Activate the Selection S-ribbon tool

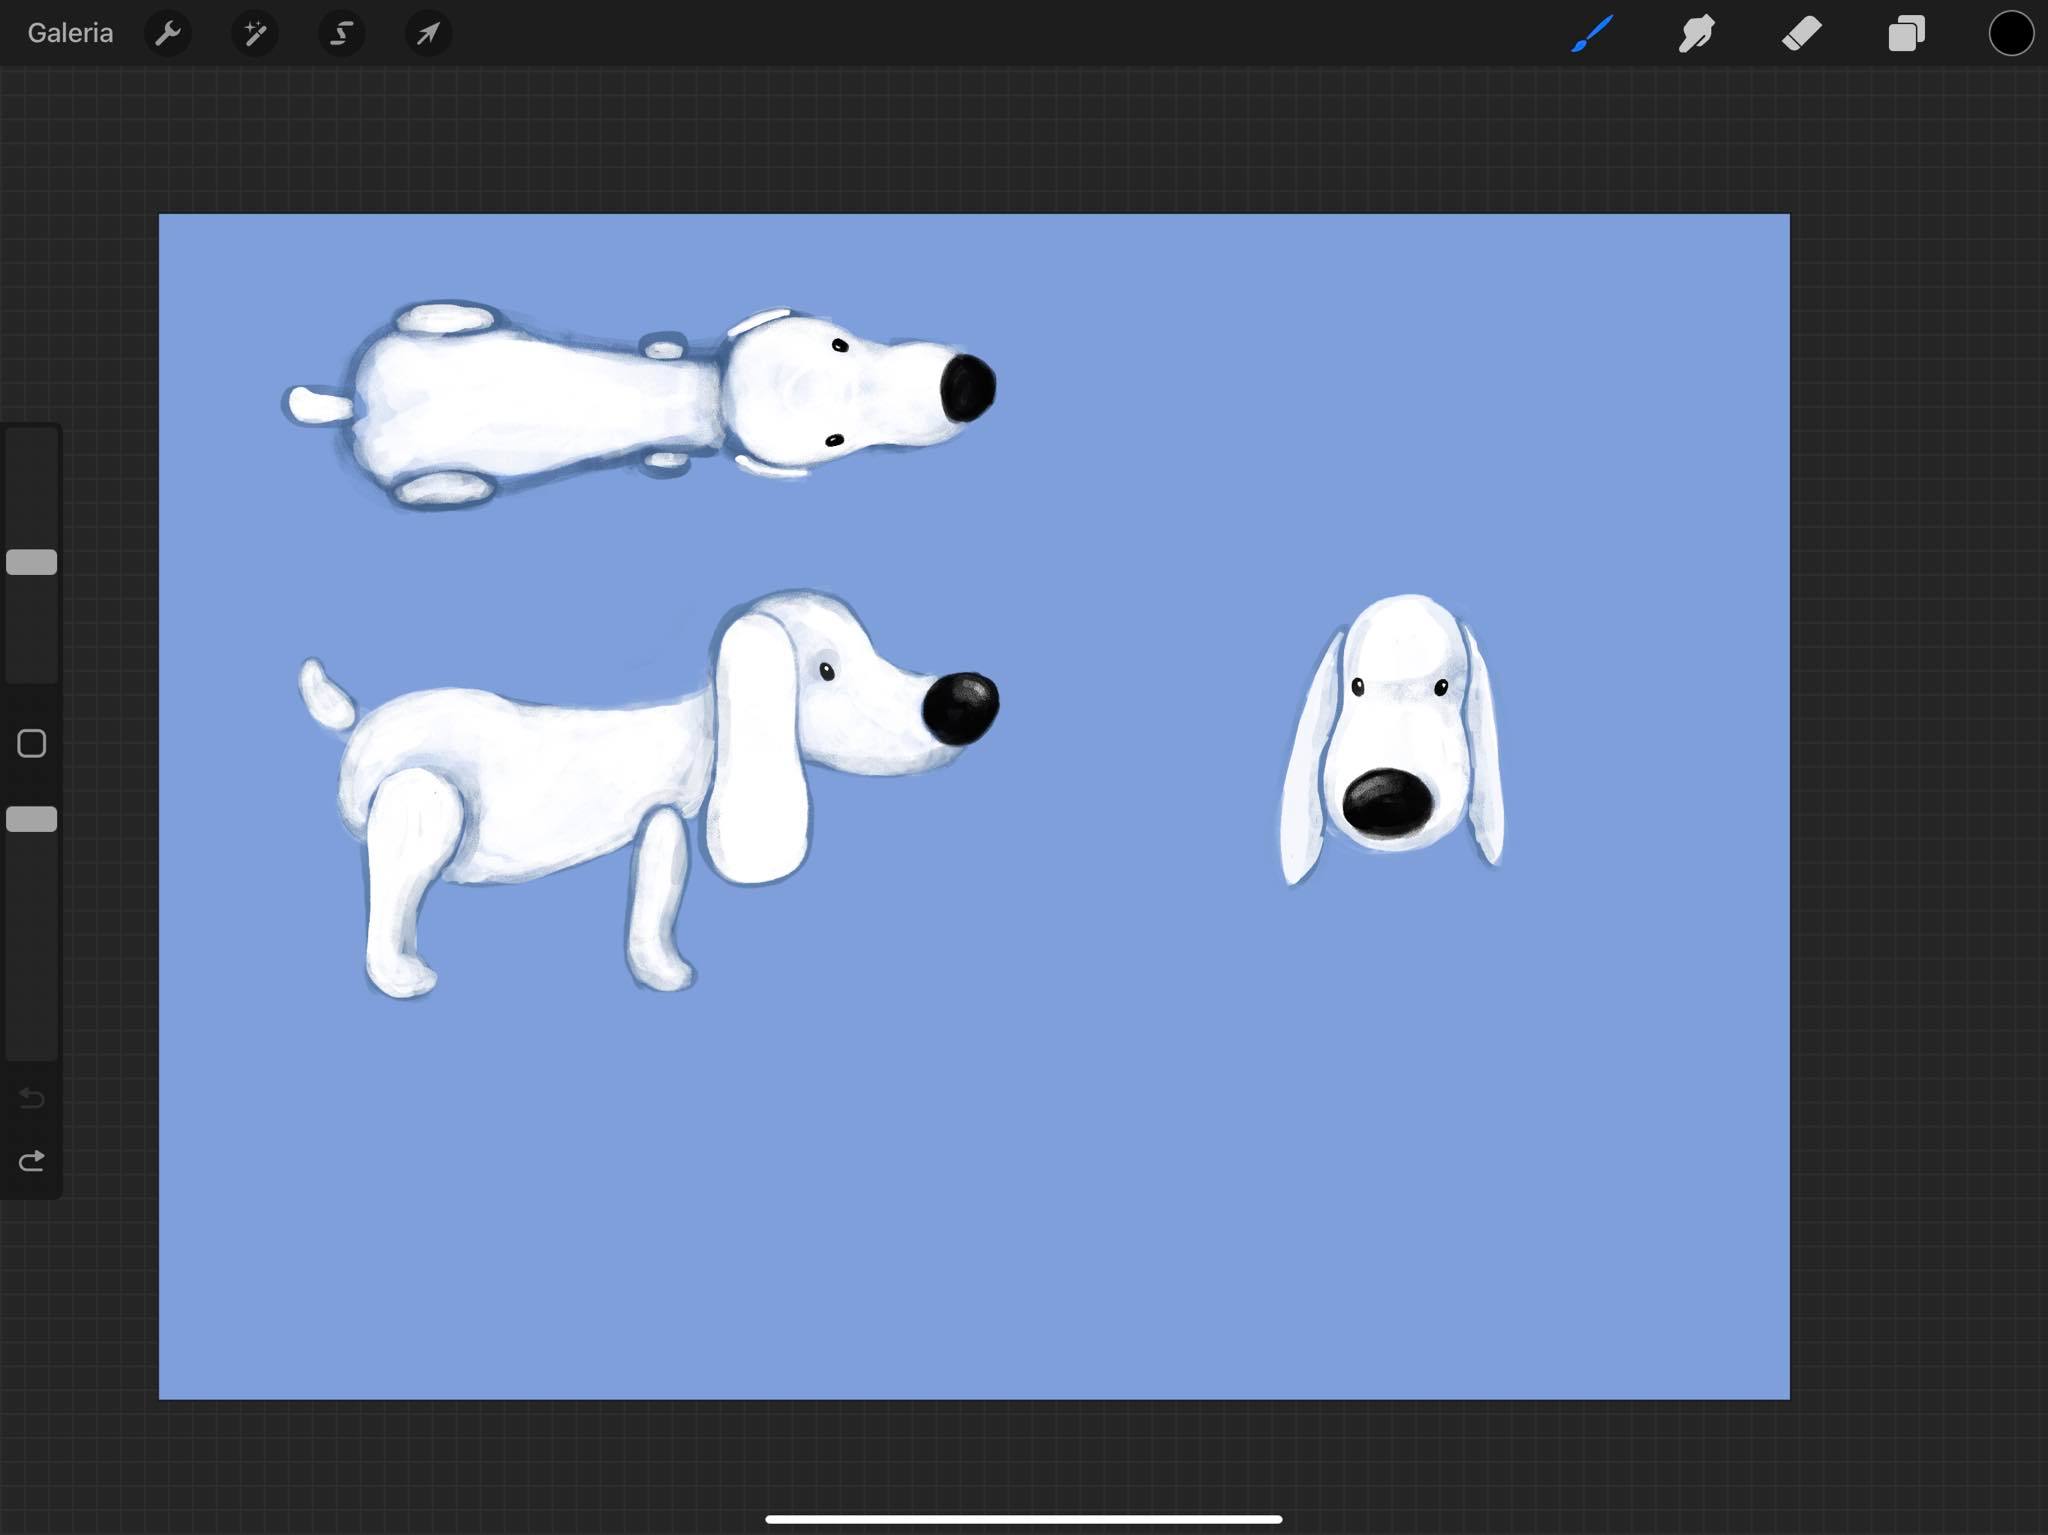tap(341, 34)
